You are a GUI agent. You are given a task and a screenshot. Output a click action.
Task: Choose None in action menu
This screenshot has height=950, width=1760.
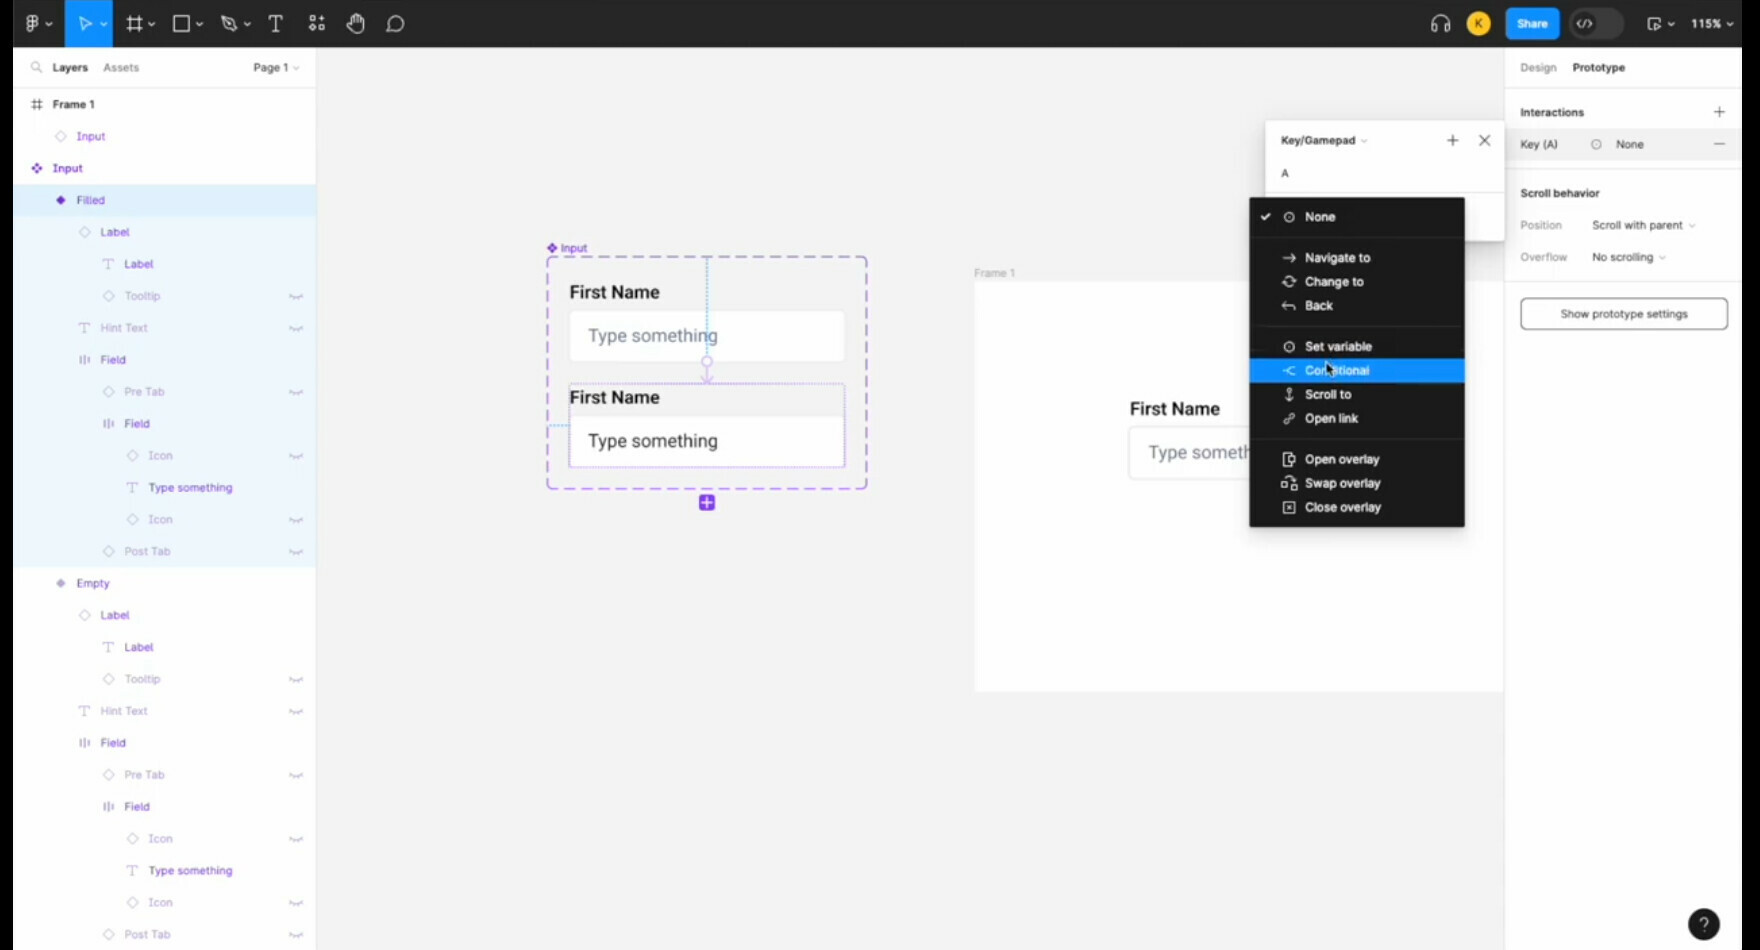pos(1357,217)
